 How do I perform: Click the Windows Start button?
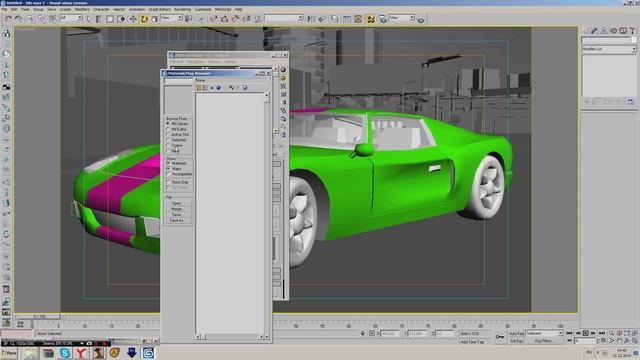coord(9,353)
